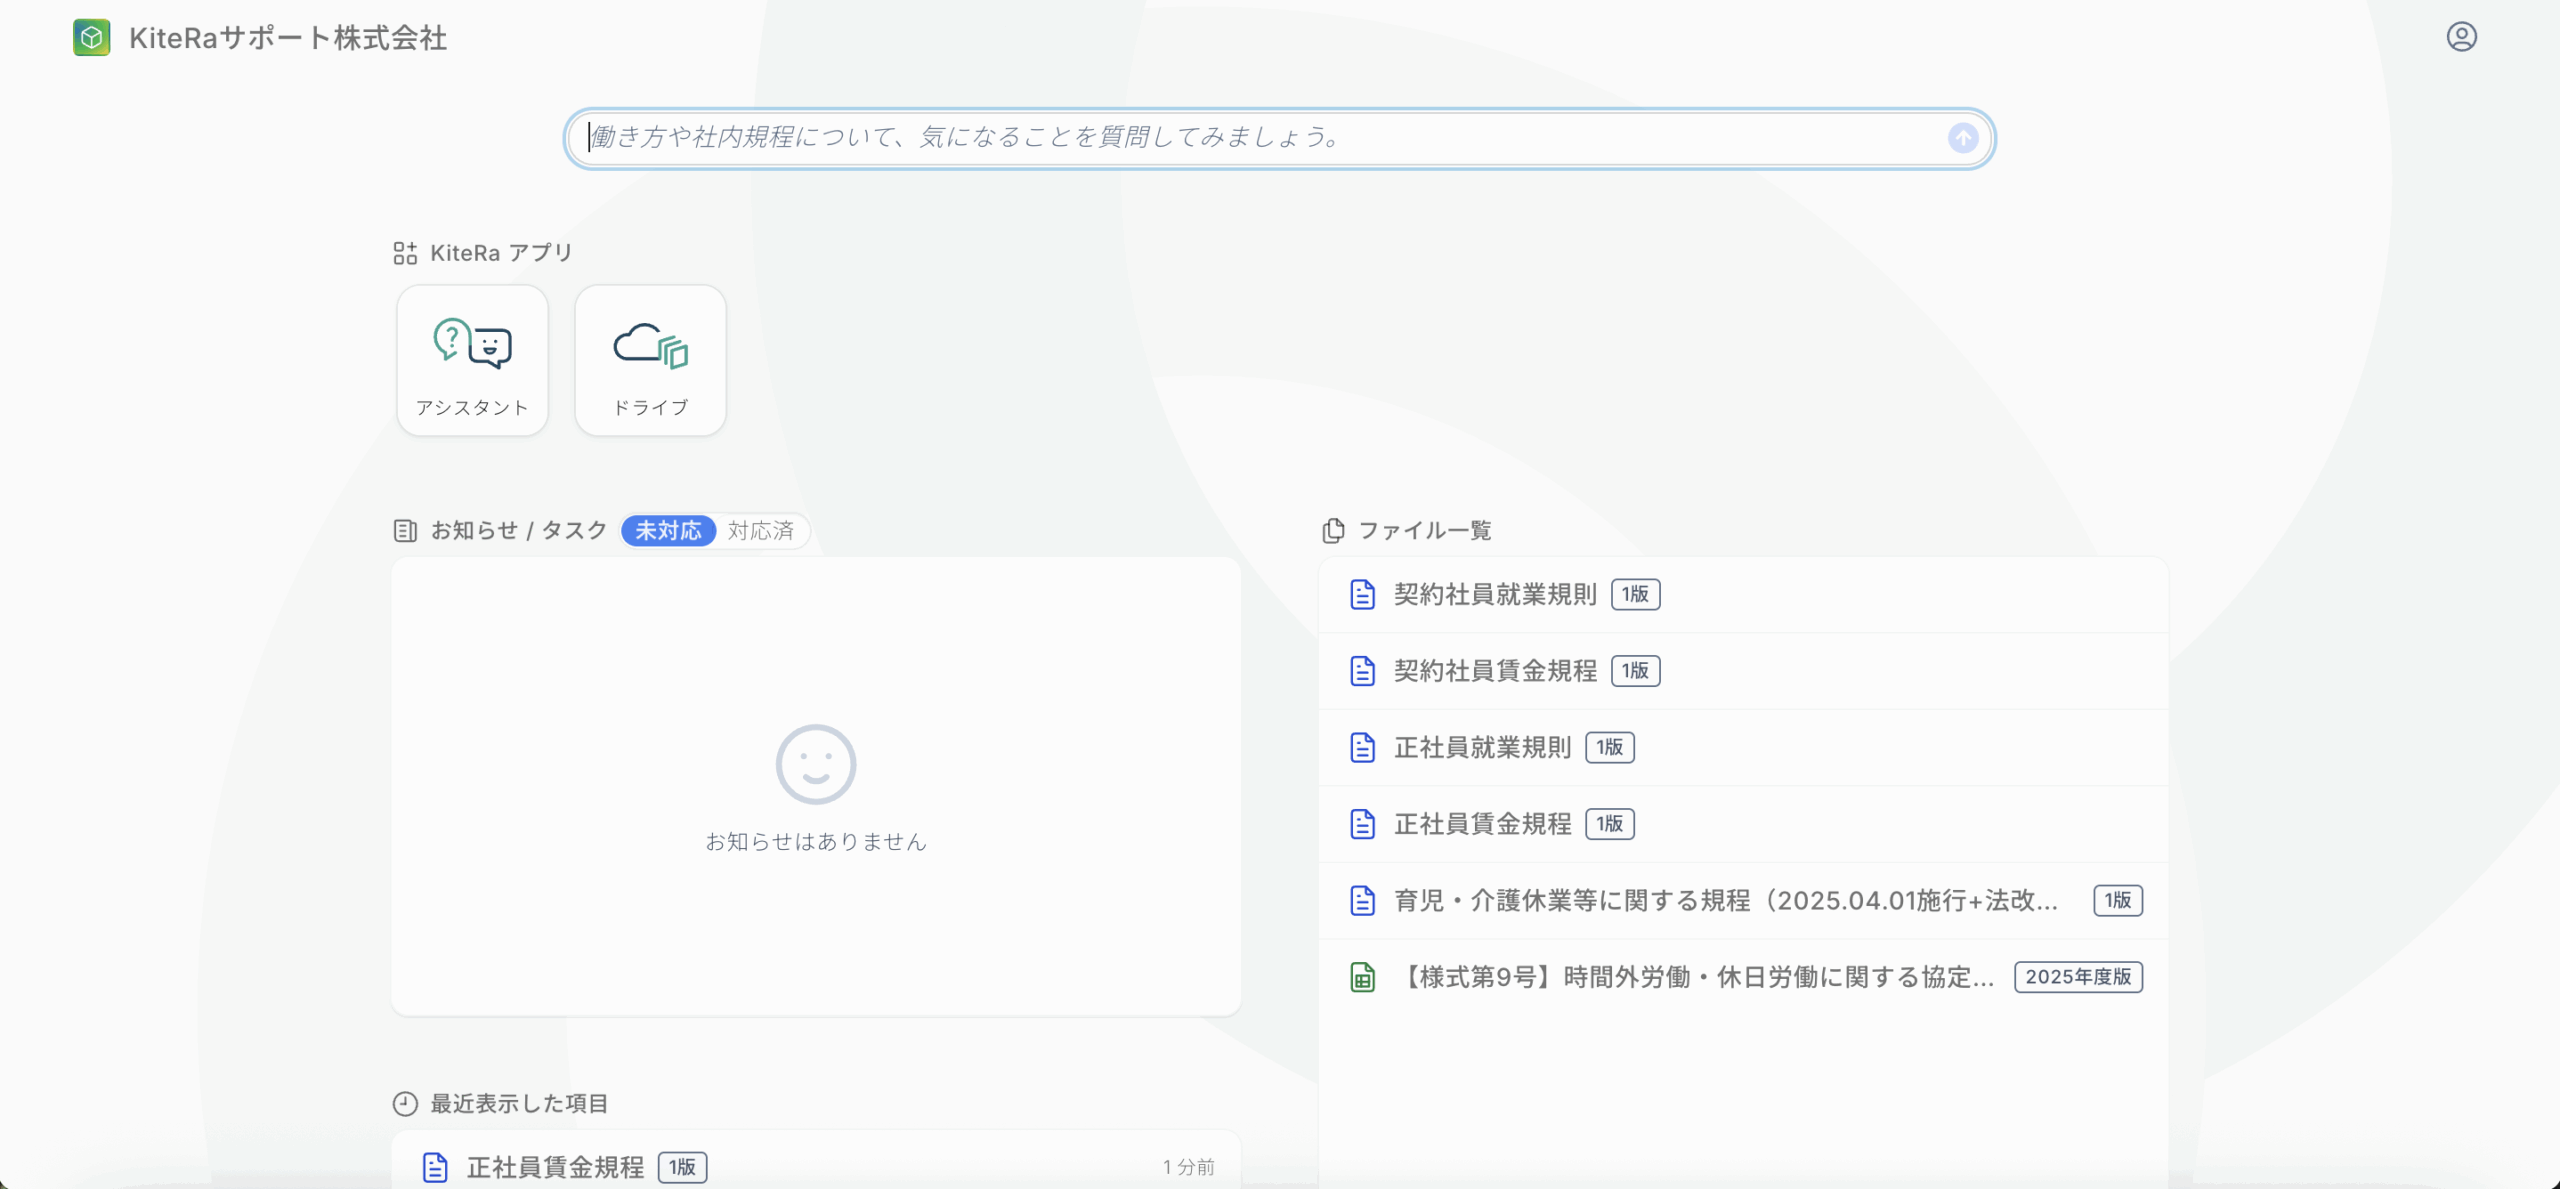Screen dimensions: 2560x1189
Task: Click spreadsheet icon for 様式第9号 file
Action: (1362, 977)
